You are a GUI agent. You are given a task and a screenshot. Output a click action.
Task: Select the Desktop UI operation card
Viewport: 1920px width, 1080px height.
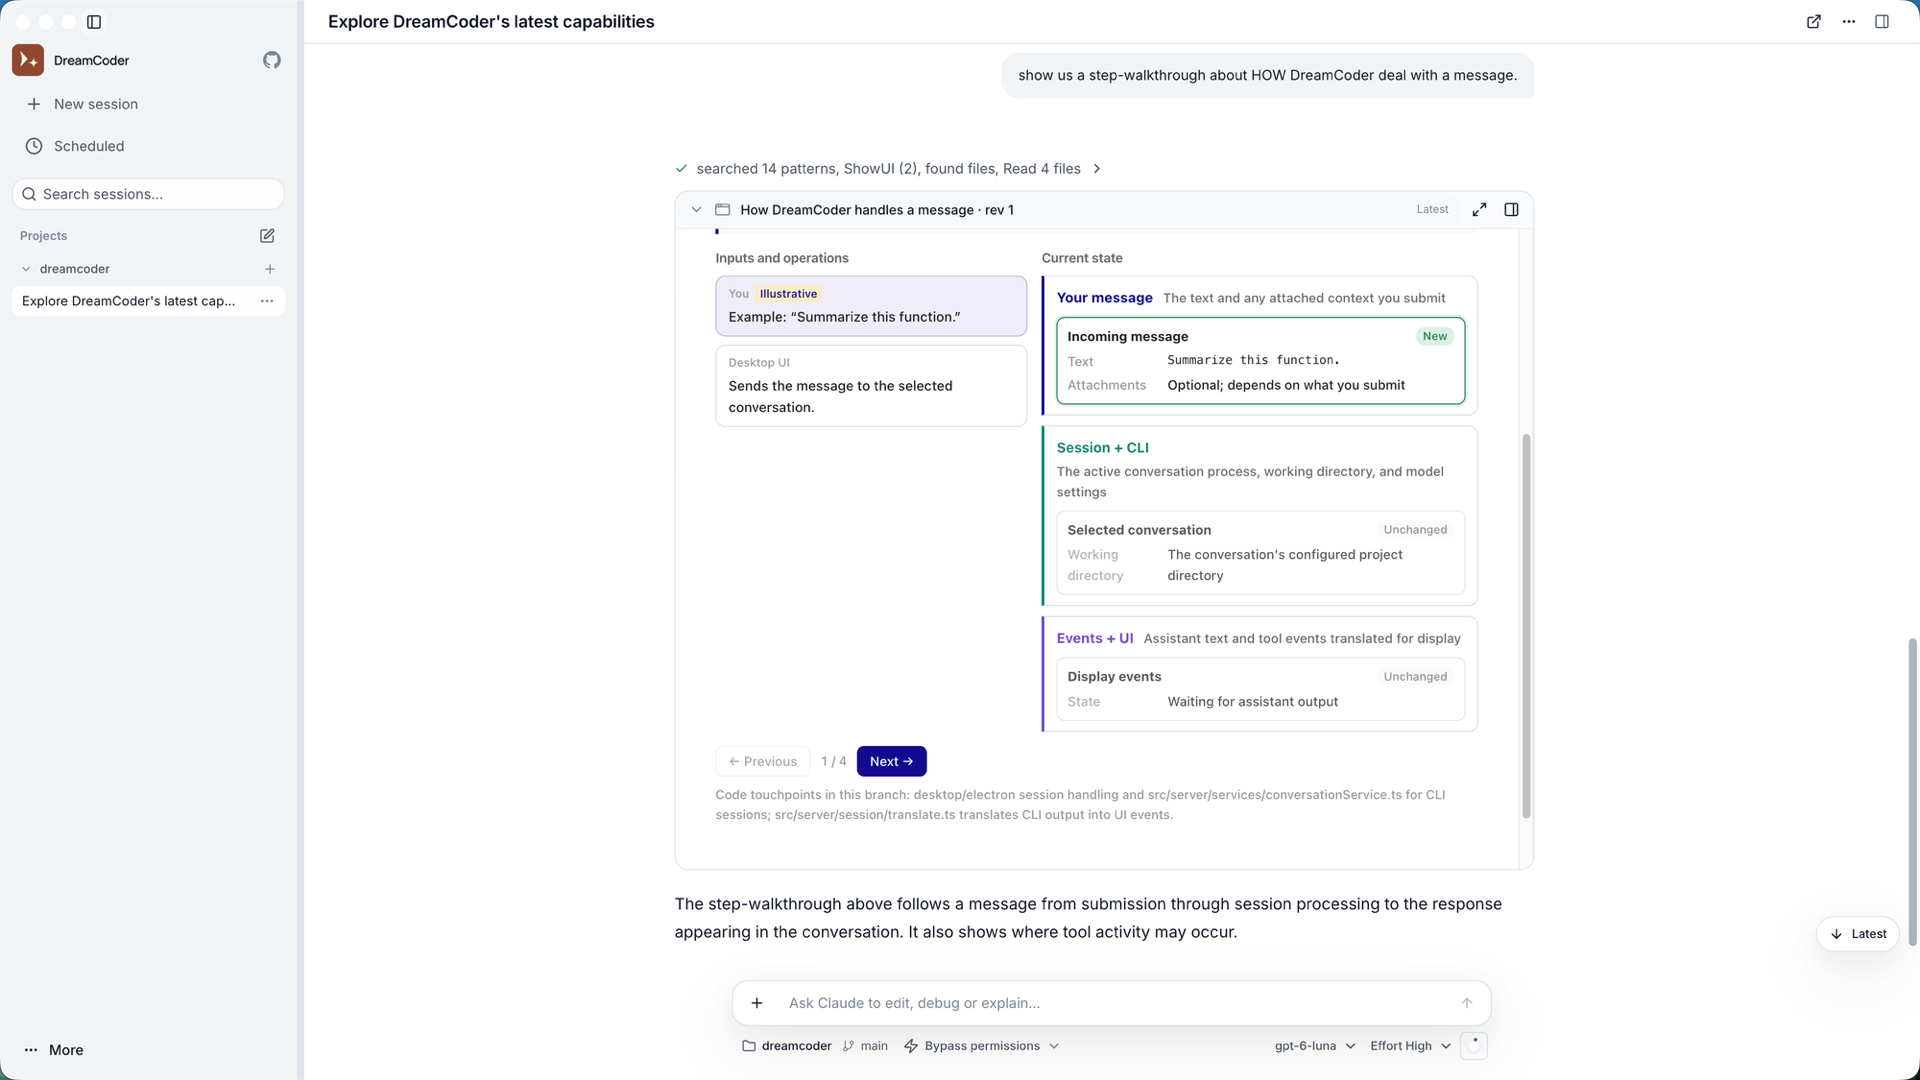coord(871,386)
